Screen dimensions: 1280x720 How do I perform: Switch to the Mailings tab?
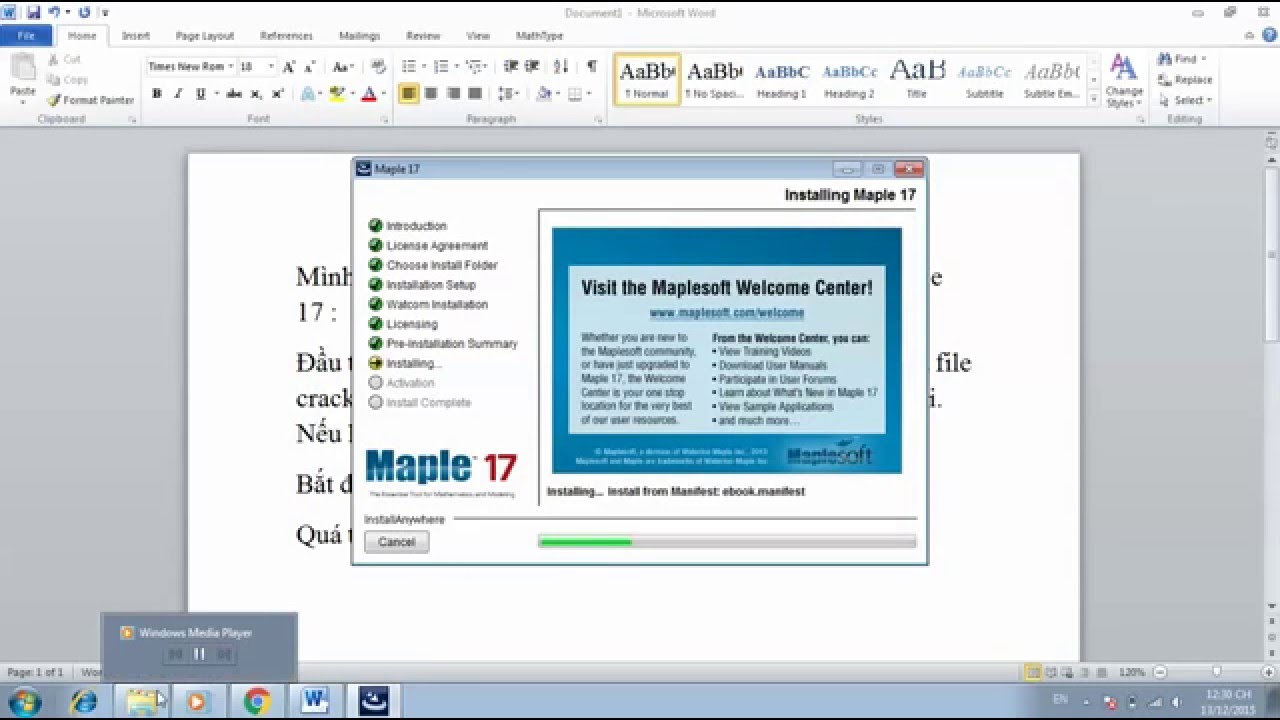point(359,36)
